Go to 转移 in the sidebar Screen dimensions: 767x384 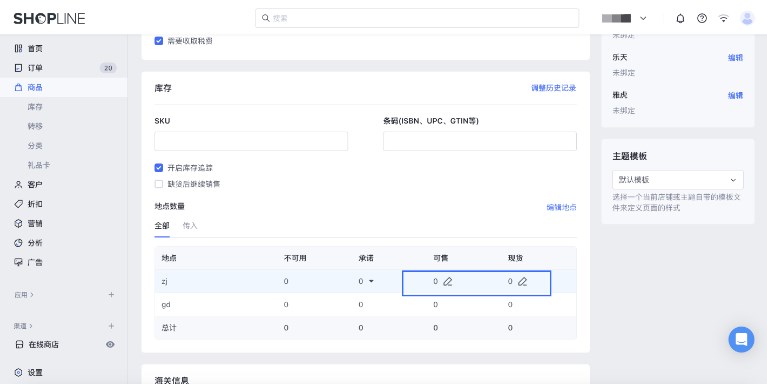click(x=35, y=126)
